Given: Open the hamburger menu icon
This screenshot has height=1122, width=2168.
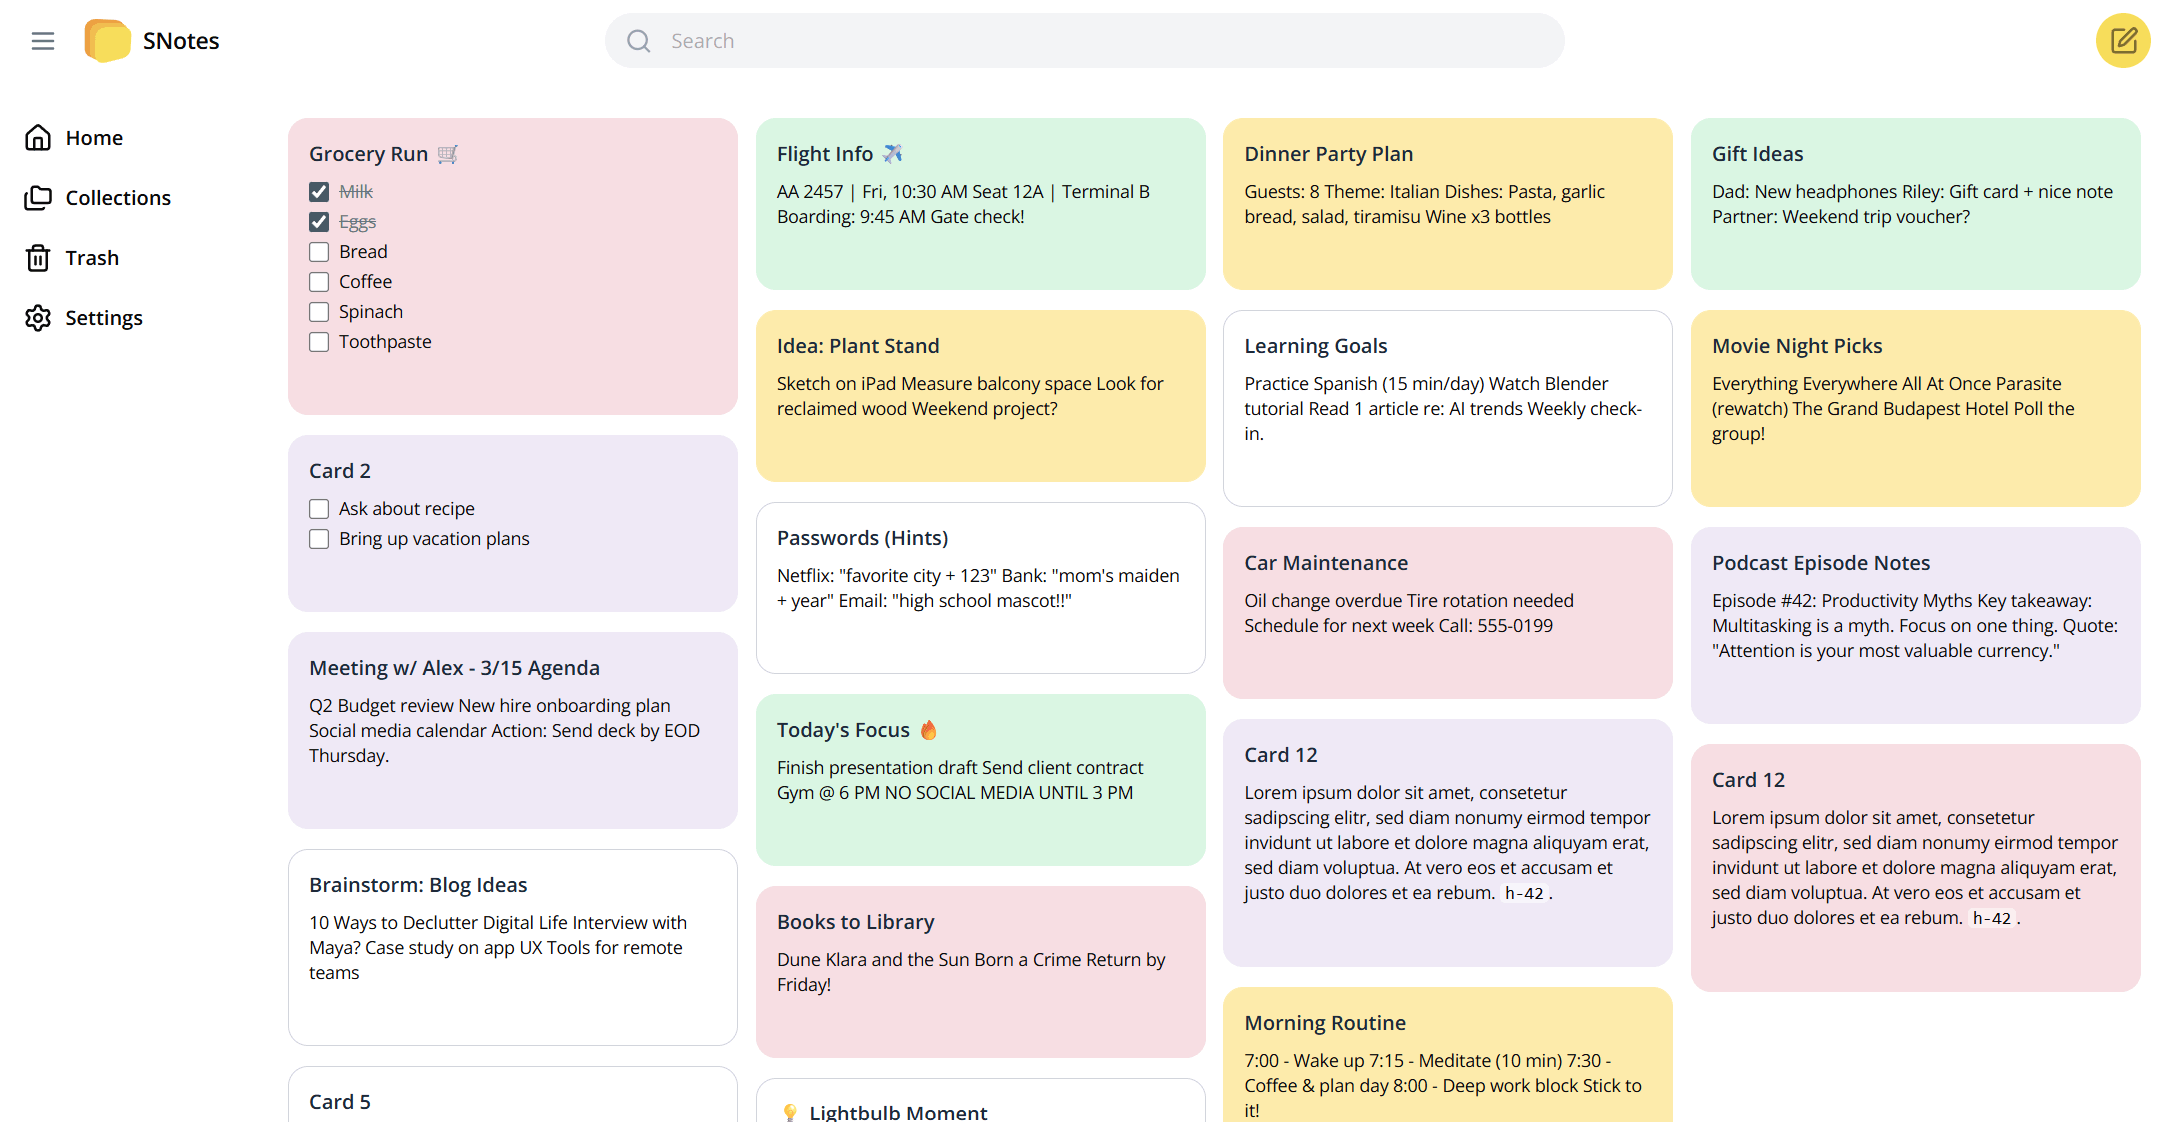Looking at the screenshot, I should [43, 41].
